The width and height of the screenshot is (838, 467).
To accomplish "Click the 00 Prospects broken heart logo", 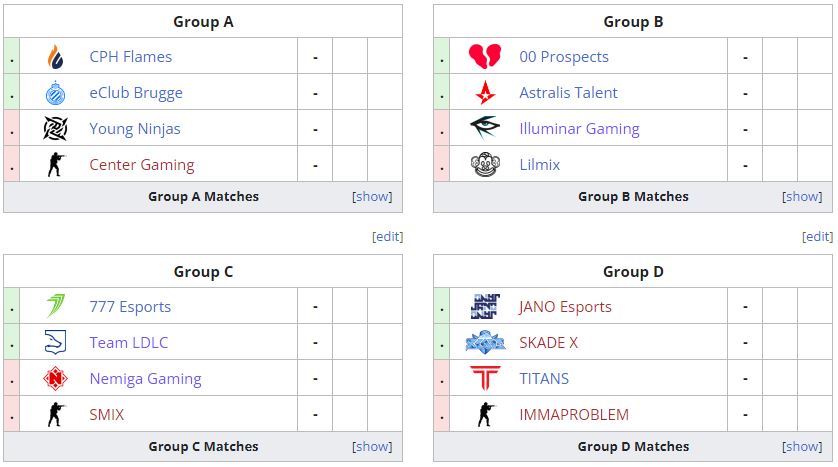I will coord(485,57).
